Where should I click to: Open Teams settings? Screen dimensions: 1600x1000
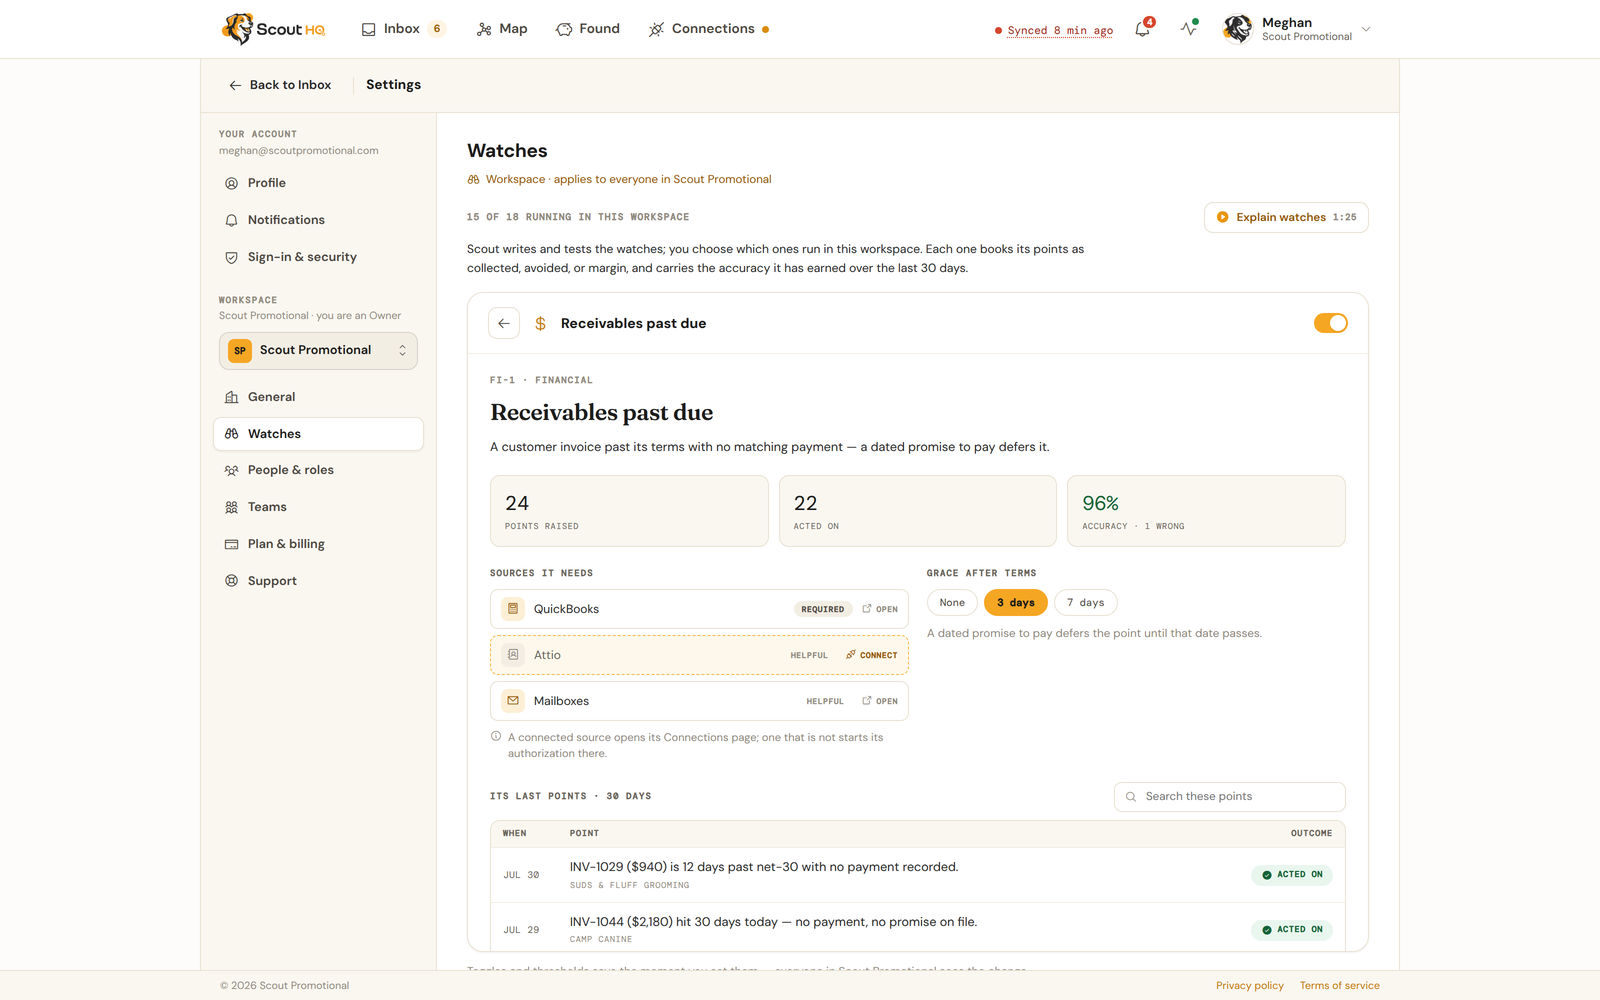click(x=318, y=507)
